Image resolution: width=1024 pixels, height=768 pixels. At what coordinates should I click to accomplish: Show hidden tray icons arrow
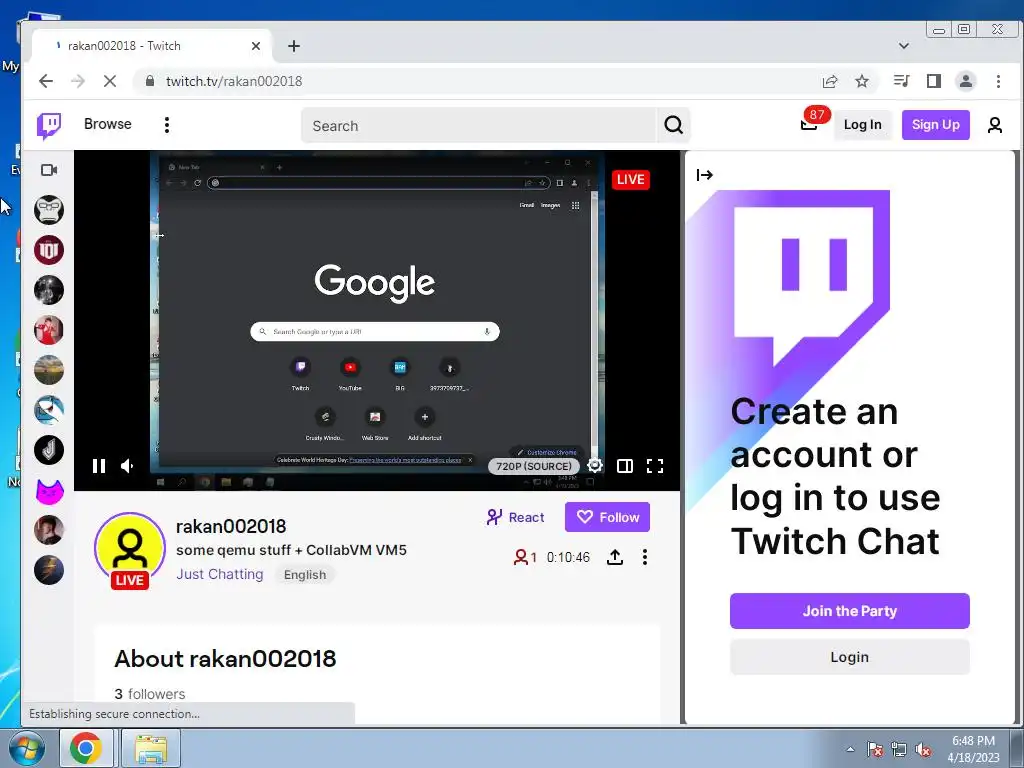(850, 750)
